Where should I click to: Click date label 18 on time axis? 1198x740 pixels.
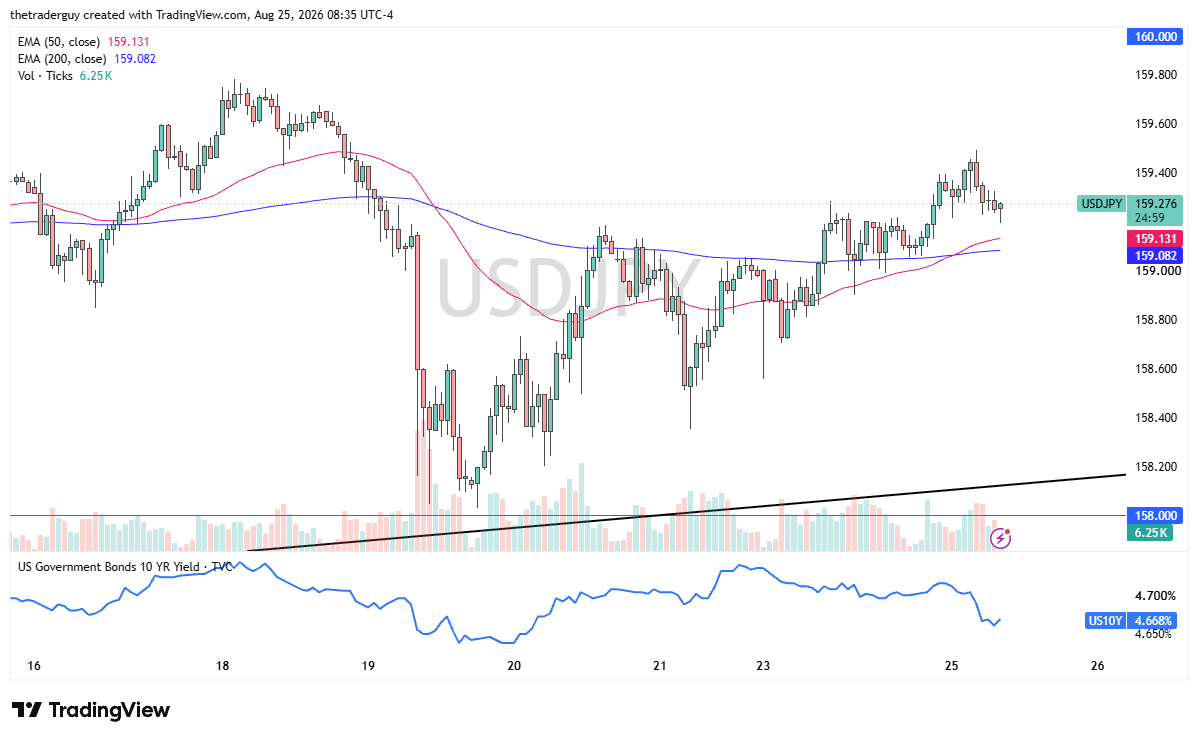pyautogui.click(x=222, y=666)
